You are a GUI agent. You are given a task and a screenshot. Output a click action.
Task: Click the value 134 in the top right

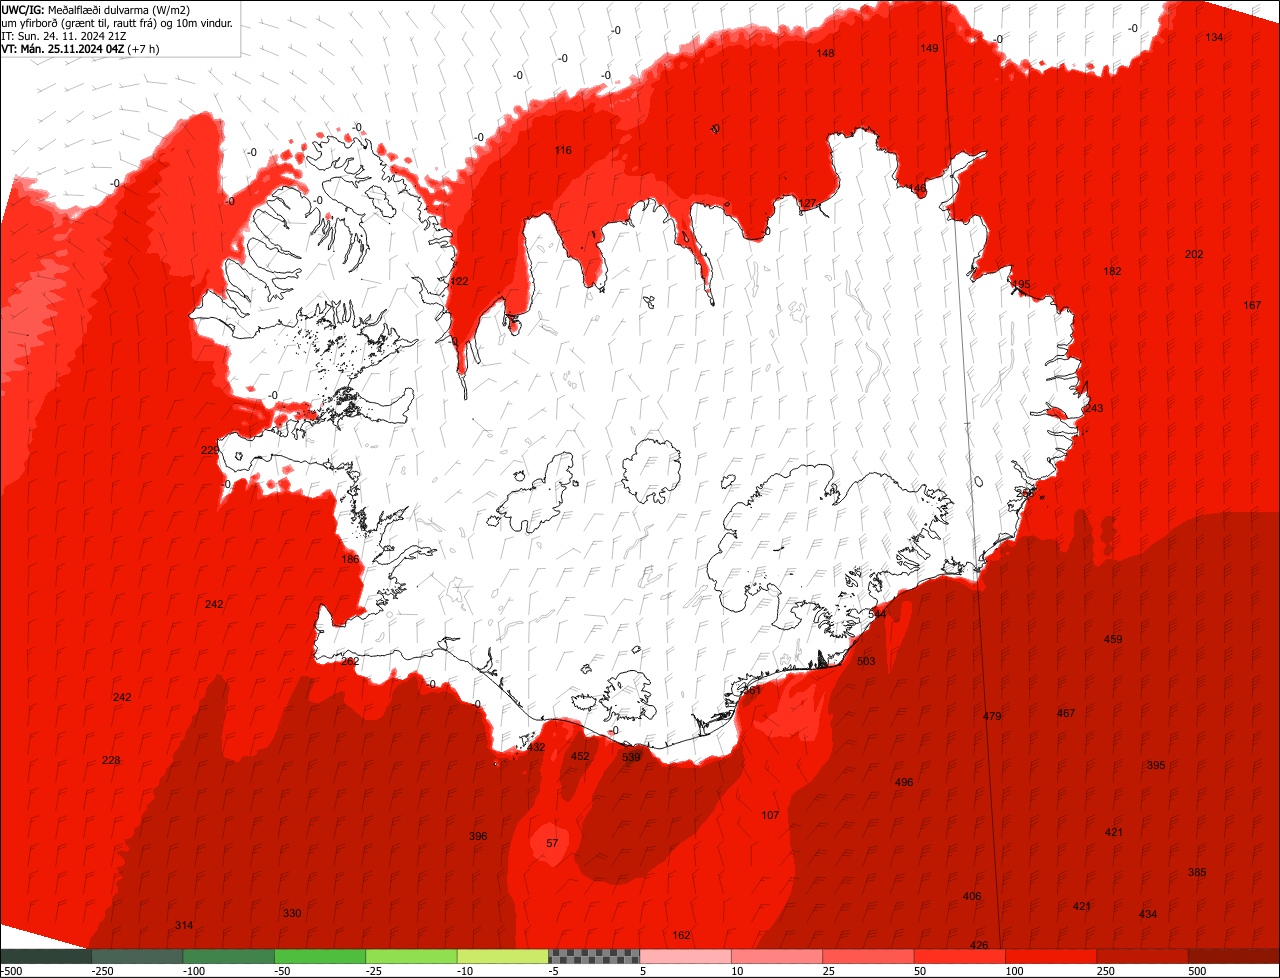point(1214,37)
